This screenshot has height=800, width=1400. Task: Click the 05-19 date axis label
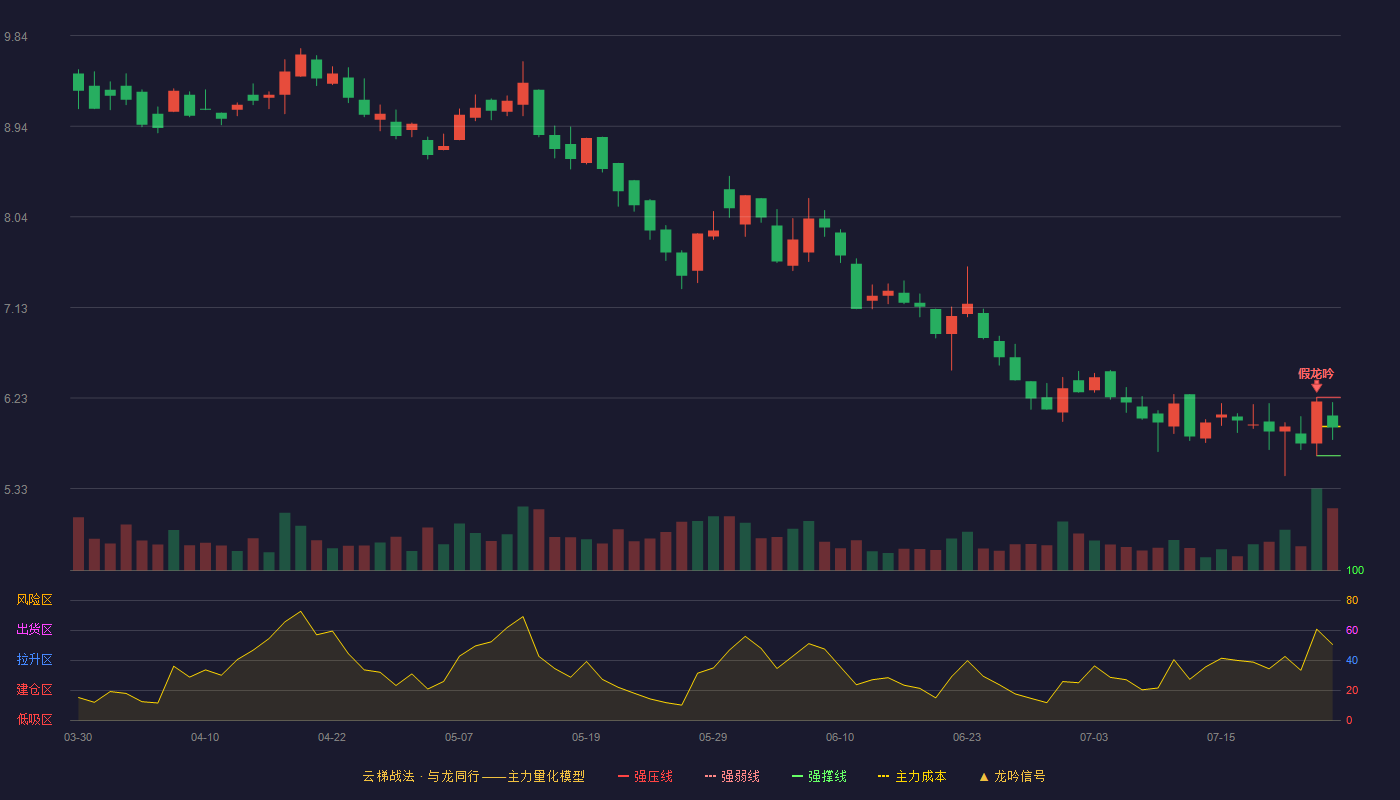(586, 737)
